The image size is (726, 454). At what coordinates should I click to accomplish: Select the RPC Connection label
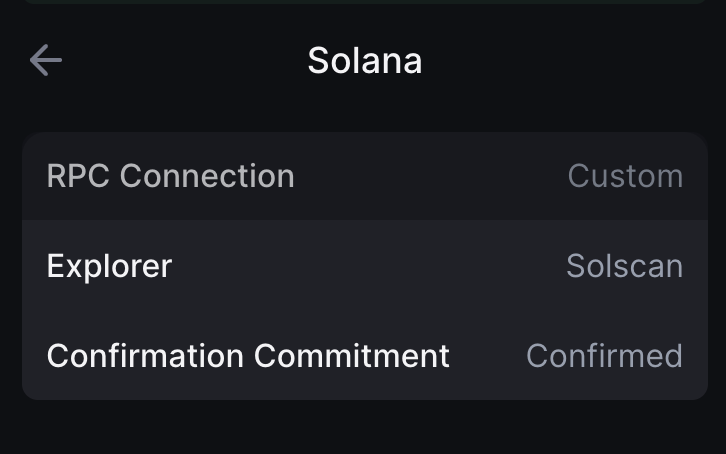click(x=171, y=176)
